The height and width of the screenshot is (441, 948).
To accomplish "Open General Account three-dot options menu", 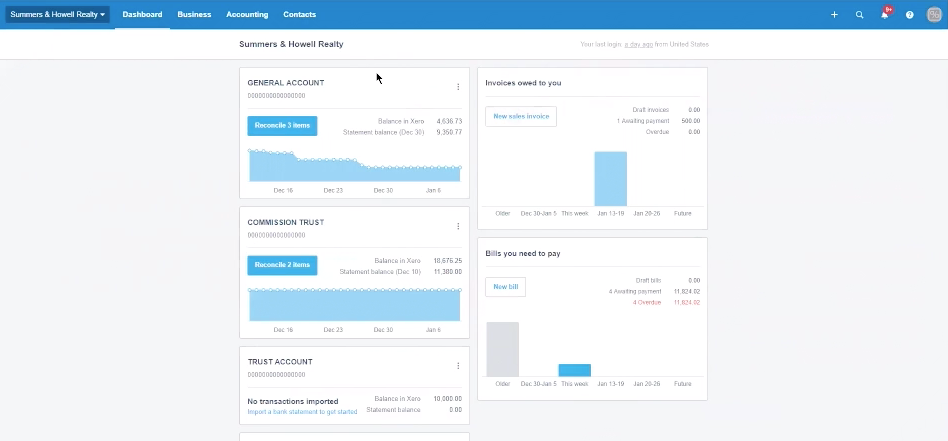I will (458, 87).
